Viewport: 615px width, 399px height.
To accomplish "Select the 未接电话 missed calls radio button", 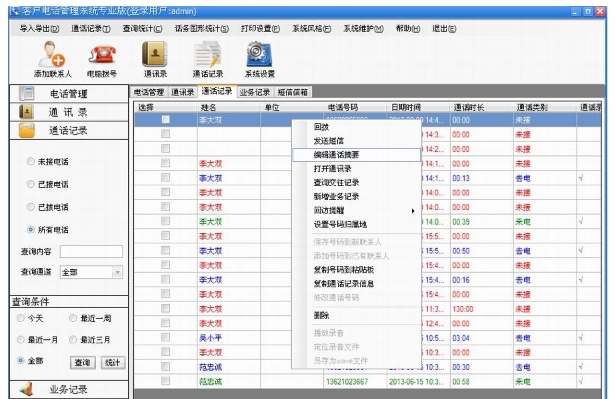I will click(31, 161).
